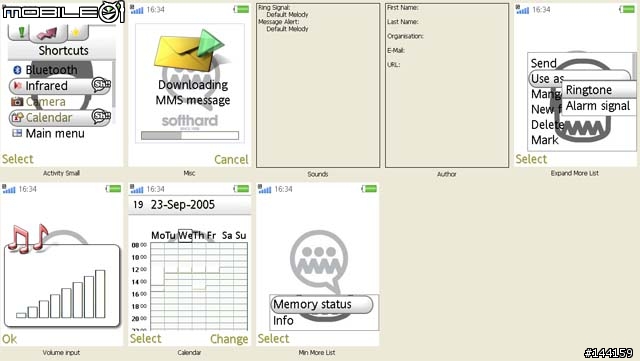Choose Send in the Expand More List

point(544,63)
